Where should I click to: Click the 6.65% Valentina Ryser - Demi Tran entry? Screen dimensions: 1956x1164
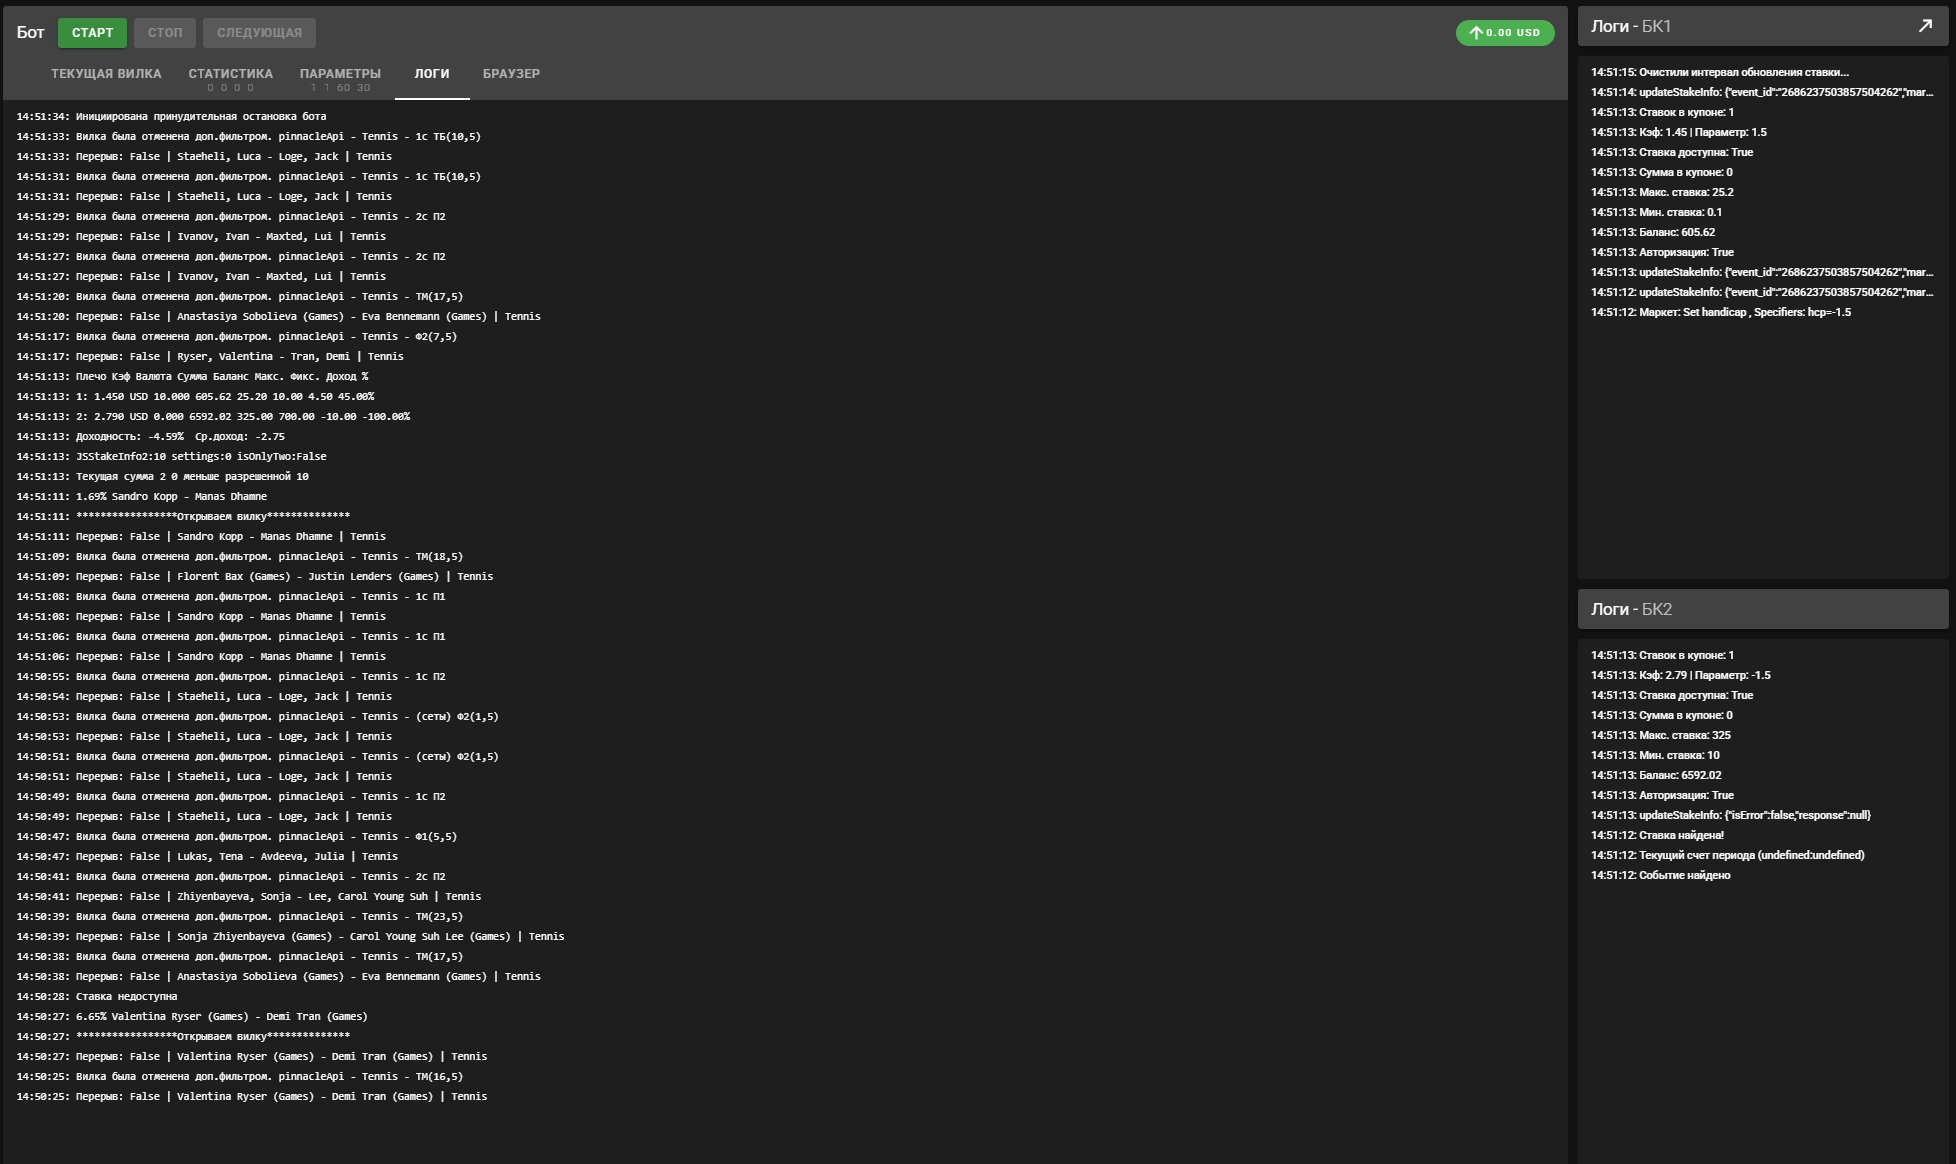coord(192,1016)
